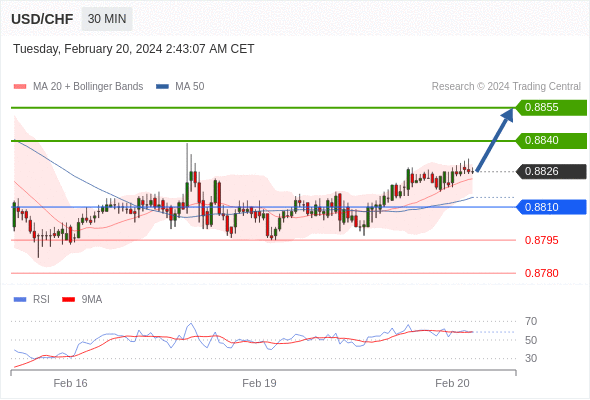Click the green 0.8840 resistance price tag
This screenshot has width=590, height=400.
click(551, 141)
